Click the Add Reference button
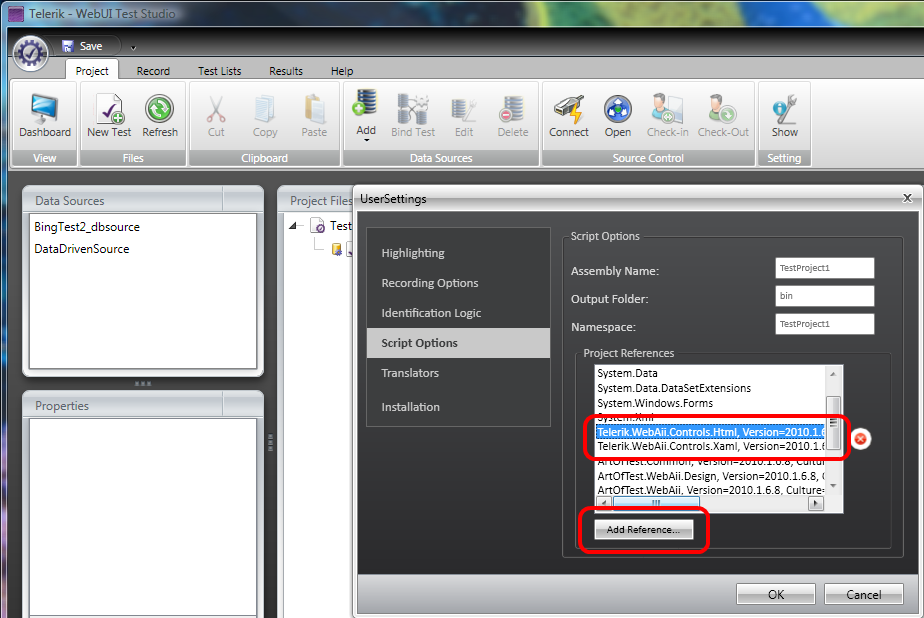Viewport: 924px width, 618px height. coord(644,530)
